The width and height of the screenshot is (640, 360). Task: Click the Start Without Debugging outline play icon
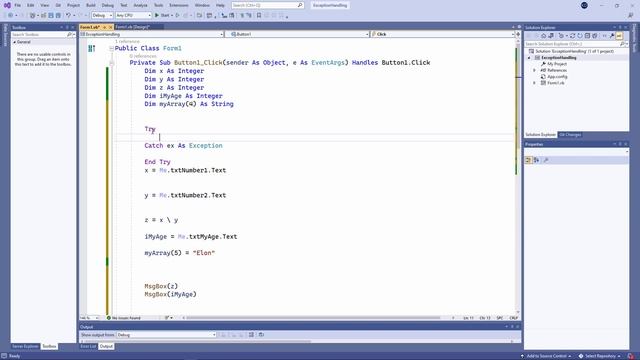(177, 15)
